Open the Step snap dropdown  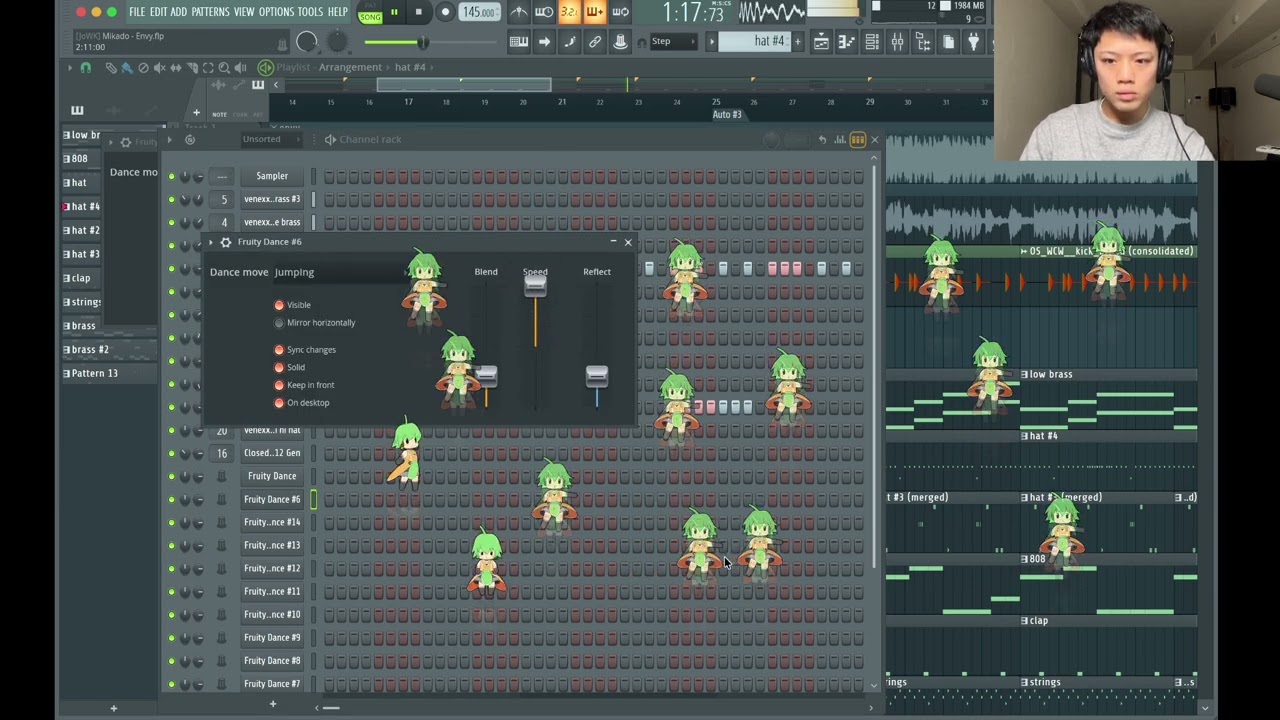[673, 42]
